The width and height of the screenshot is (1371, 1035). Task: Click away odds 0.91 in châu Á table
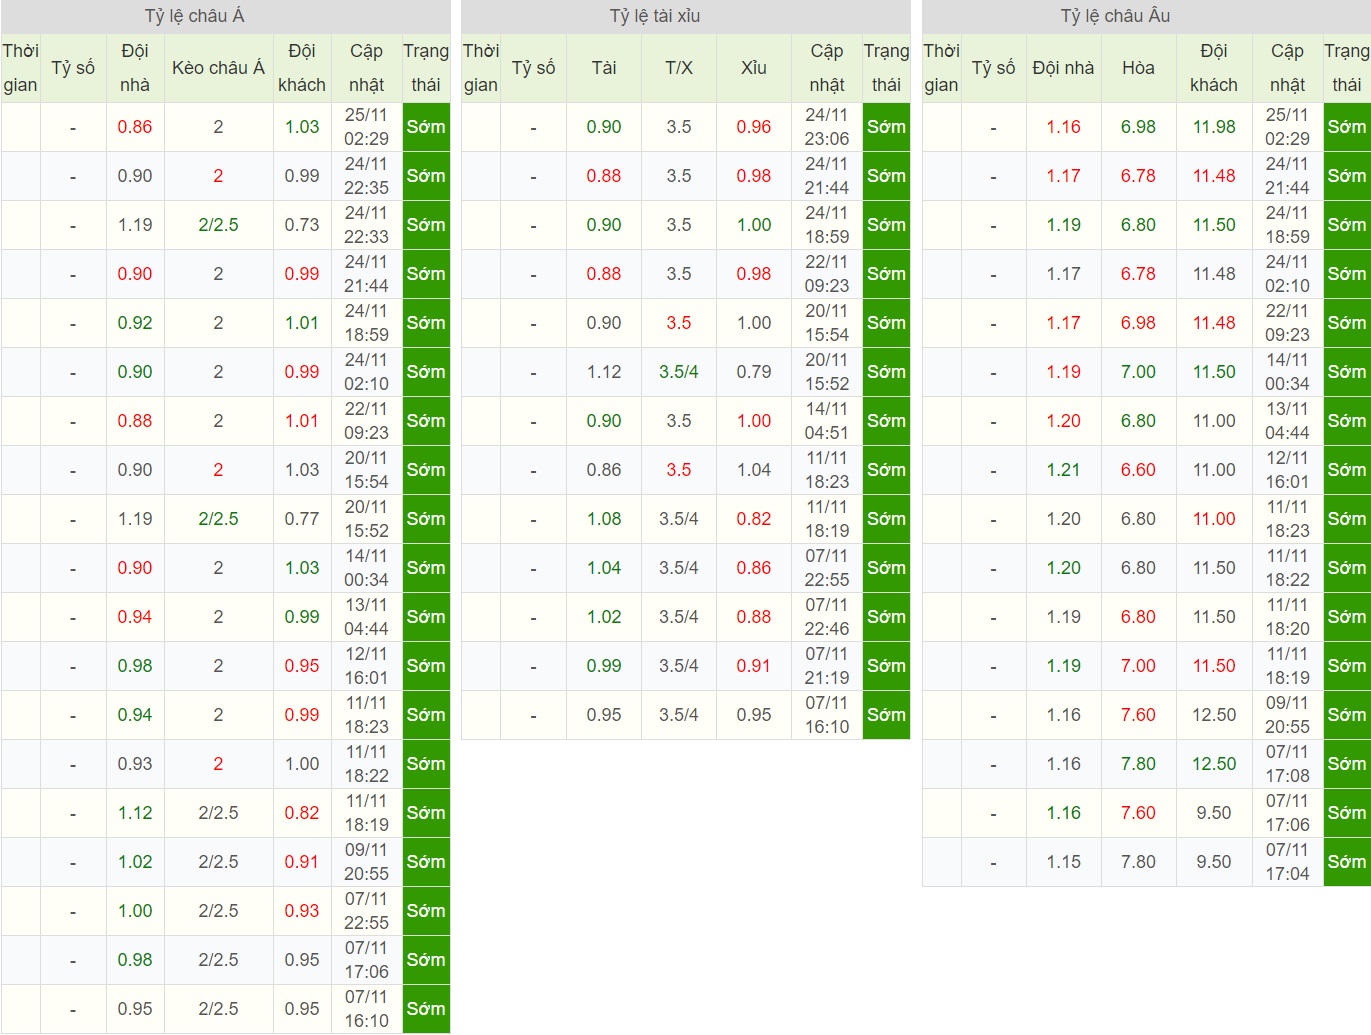click(302, 862)
